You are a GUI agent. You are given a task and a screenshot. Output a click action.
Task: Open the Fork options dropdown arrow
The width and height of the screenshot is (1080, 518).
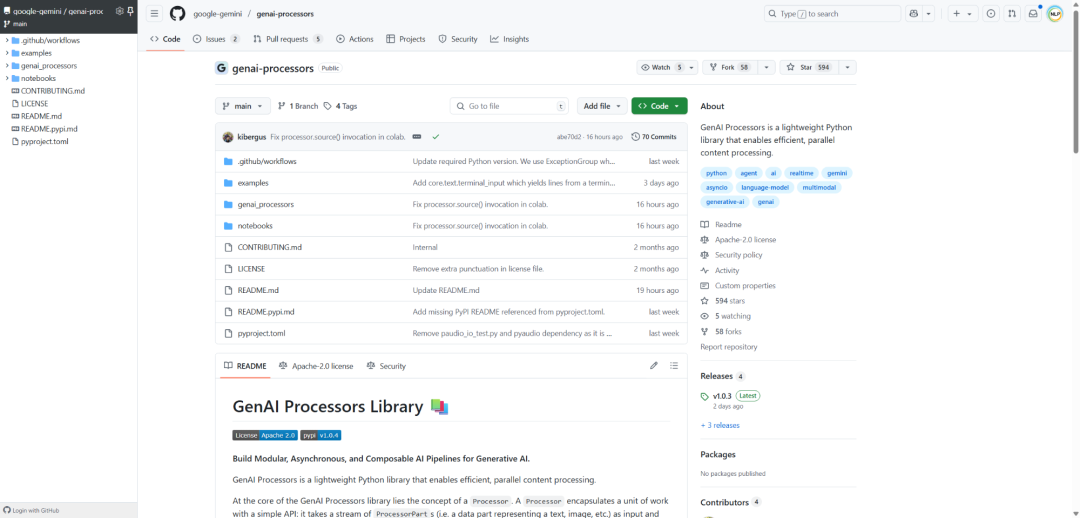point(767,68)
